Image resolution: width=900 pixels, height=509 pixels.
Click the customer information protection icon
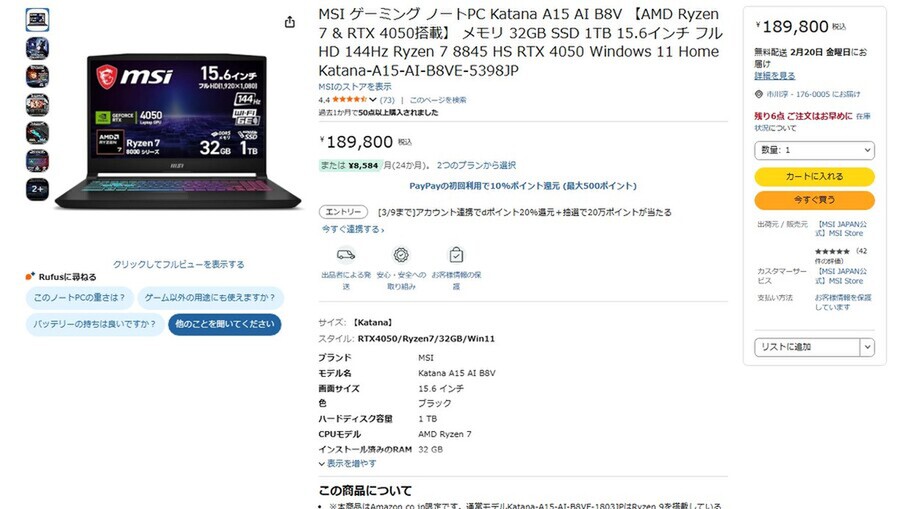click(456, 254)
